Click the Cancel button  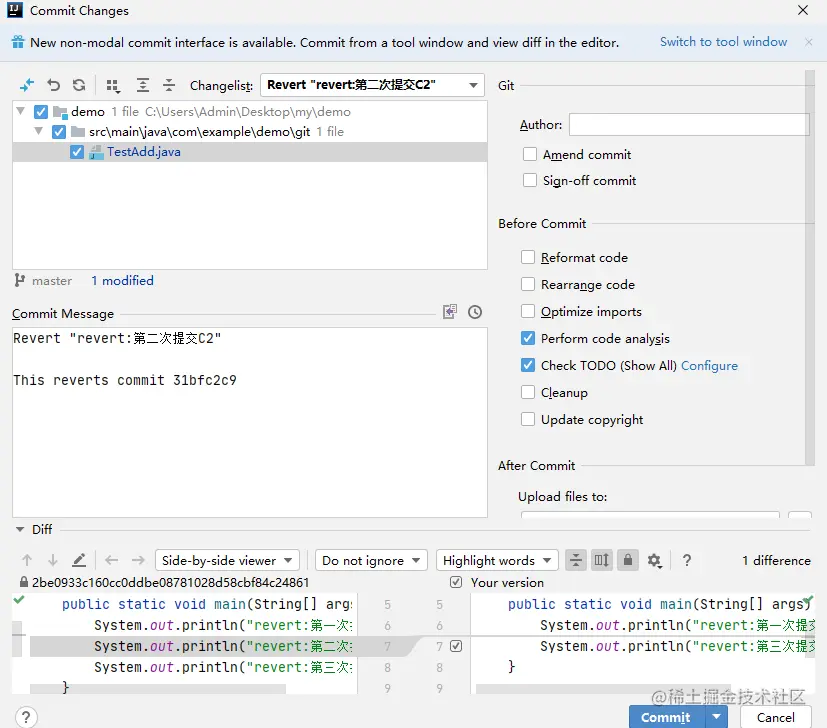tap(775, 717)
